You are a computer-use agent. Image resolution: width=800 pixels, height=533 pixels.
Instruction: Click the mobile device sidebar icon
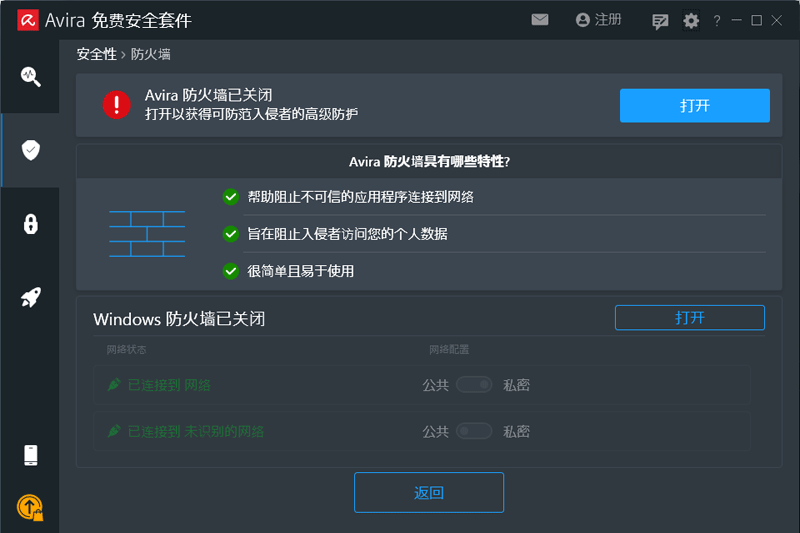click(30, 455)
